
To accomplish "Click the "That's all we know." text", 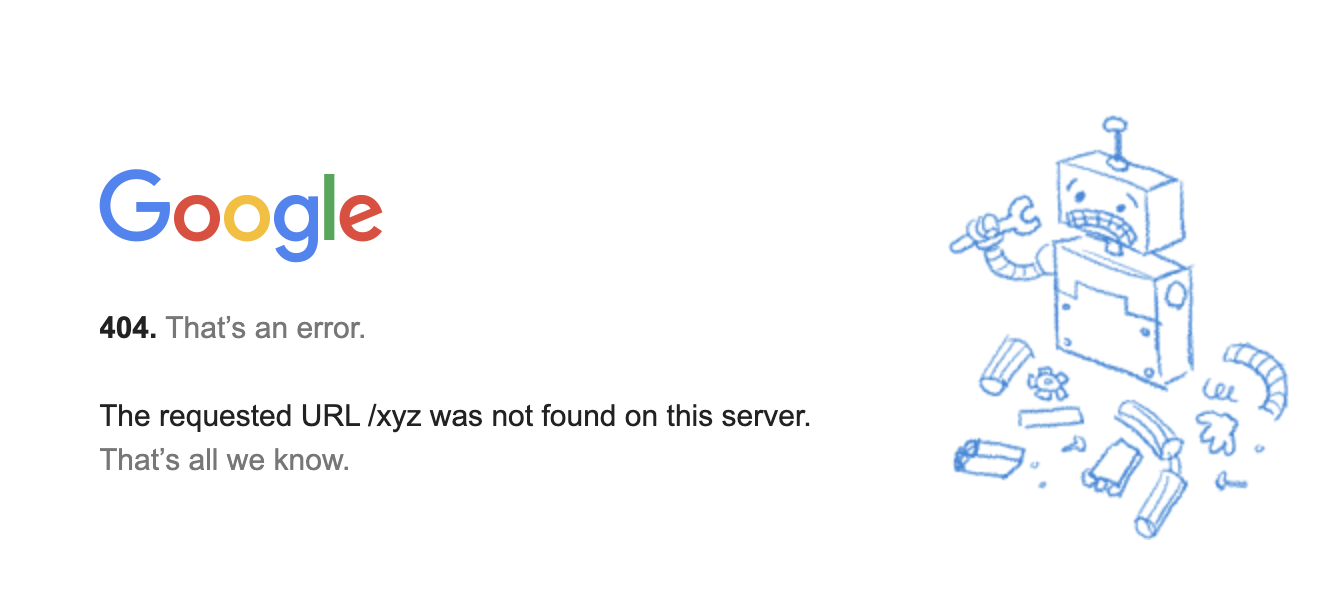I will pos(225,461).
